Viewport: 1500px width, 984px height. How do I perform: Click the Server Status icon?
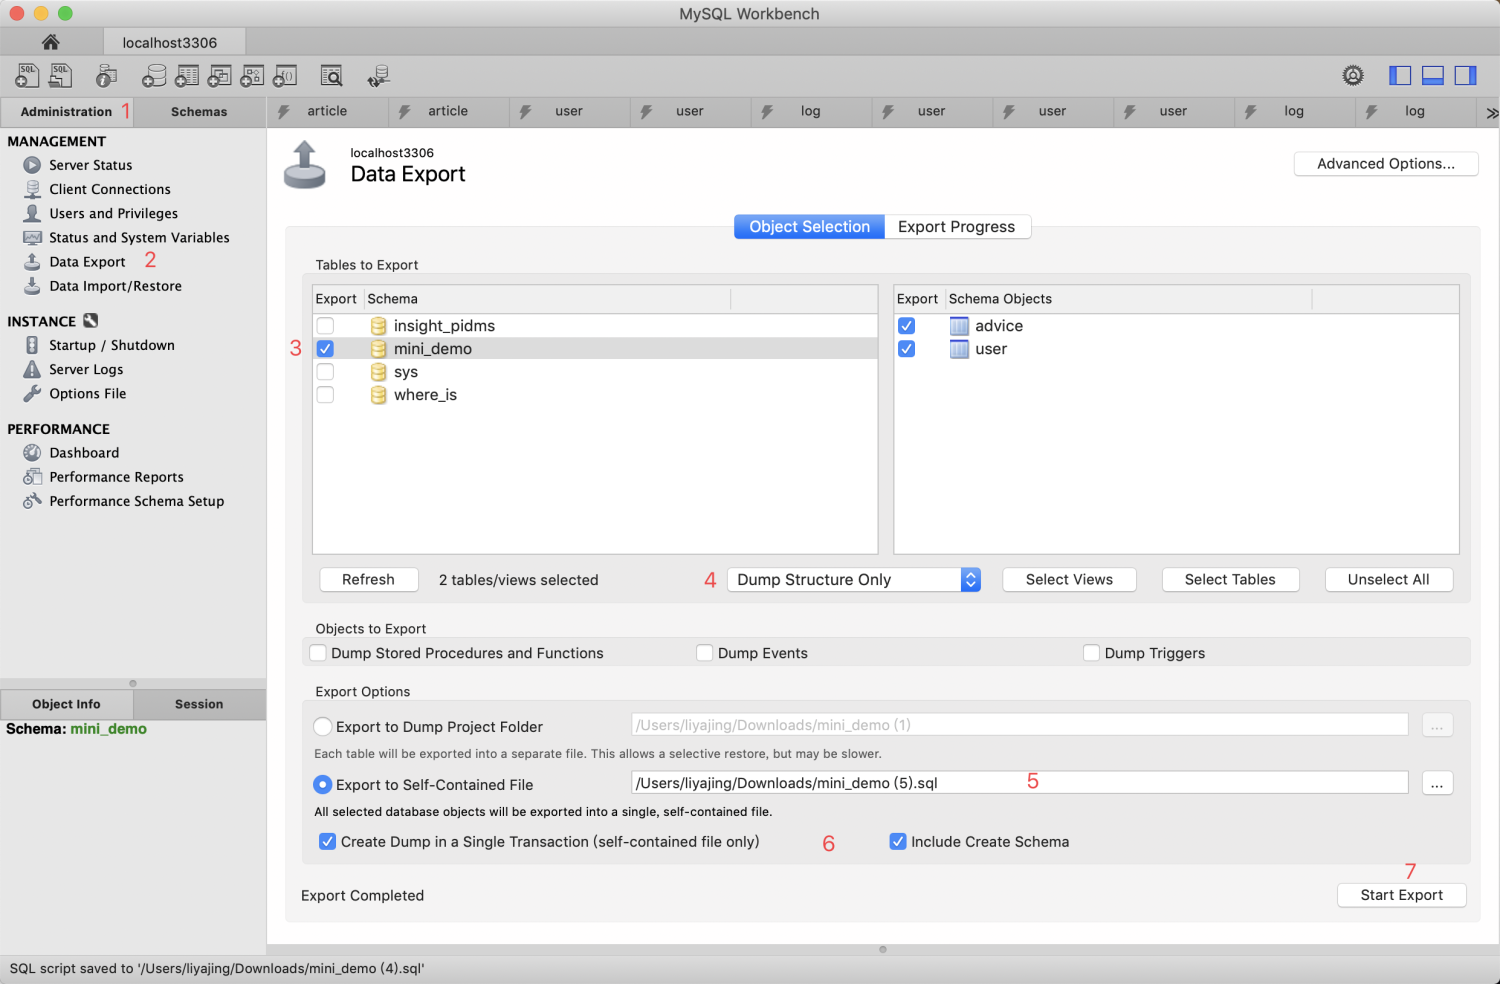[32, 165]
